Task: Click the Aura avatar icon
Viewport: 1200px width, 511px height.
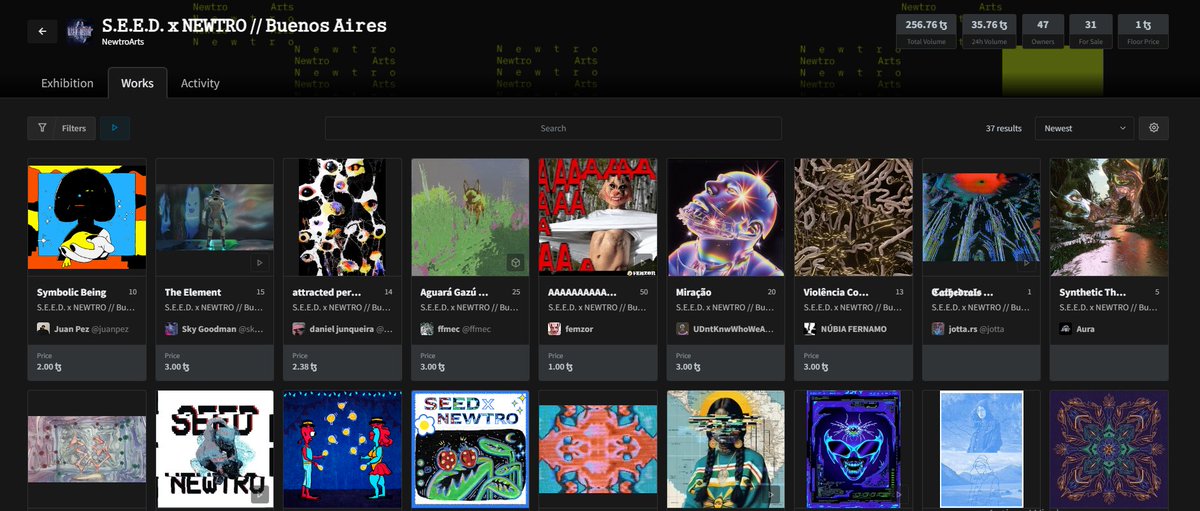Action: (1067, 328)
